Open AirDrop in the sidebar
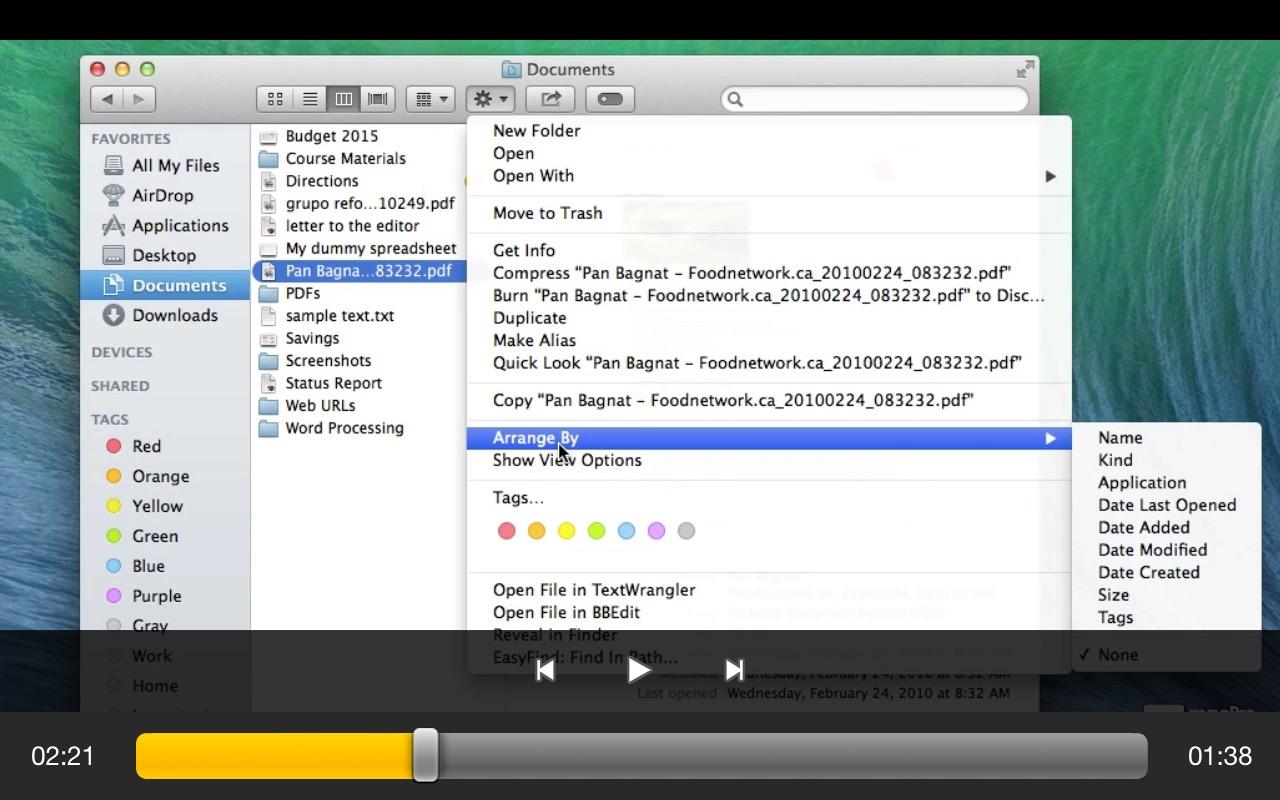This screenshot has height=800, width=1280. tap(162, 196)
